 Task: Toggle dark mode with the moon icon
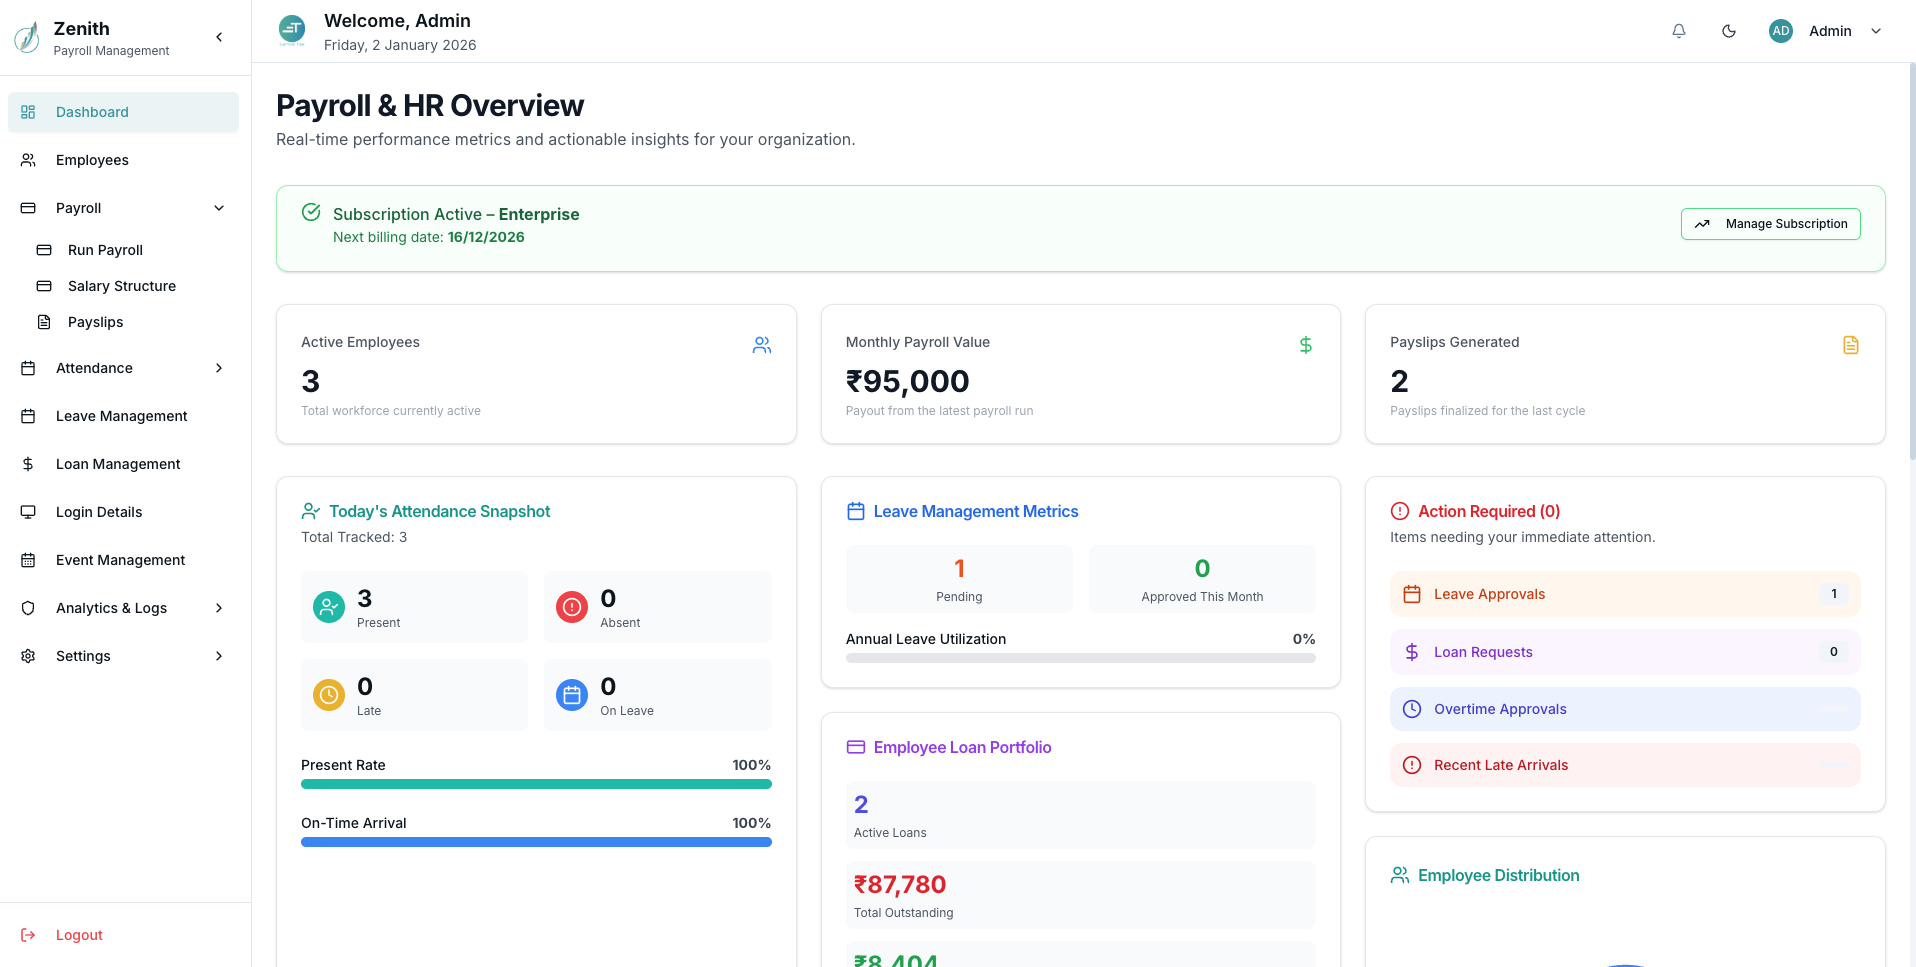coord(1729,31)
